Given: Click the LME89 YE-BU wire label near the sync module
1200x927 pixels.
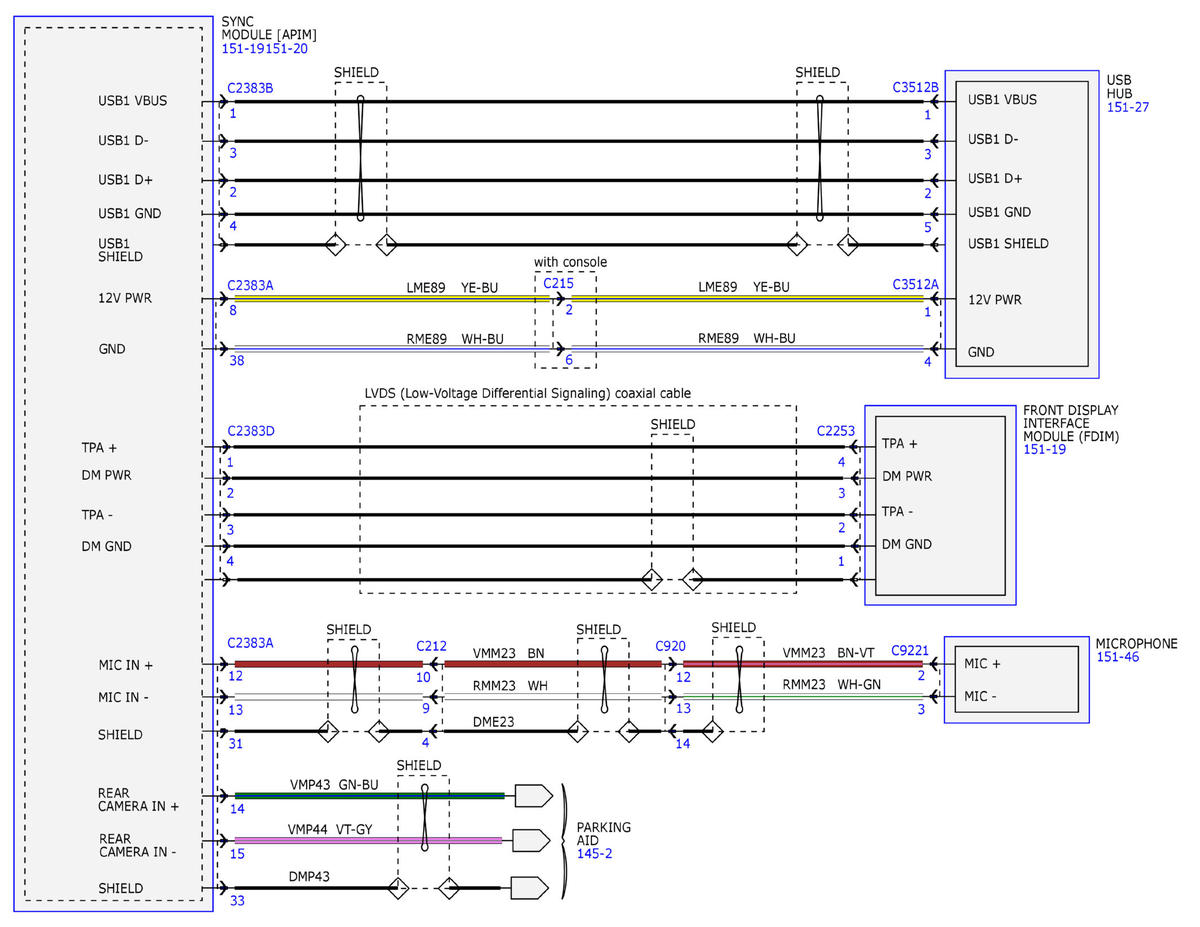Looking at the screenshot, I should click(x=452, y=287).
